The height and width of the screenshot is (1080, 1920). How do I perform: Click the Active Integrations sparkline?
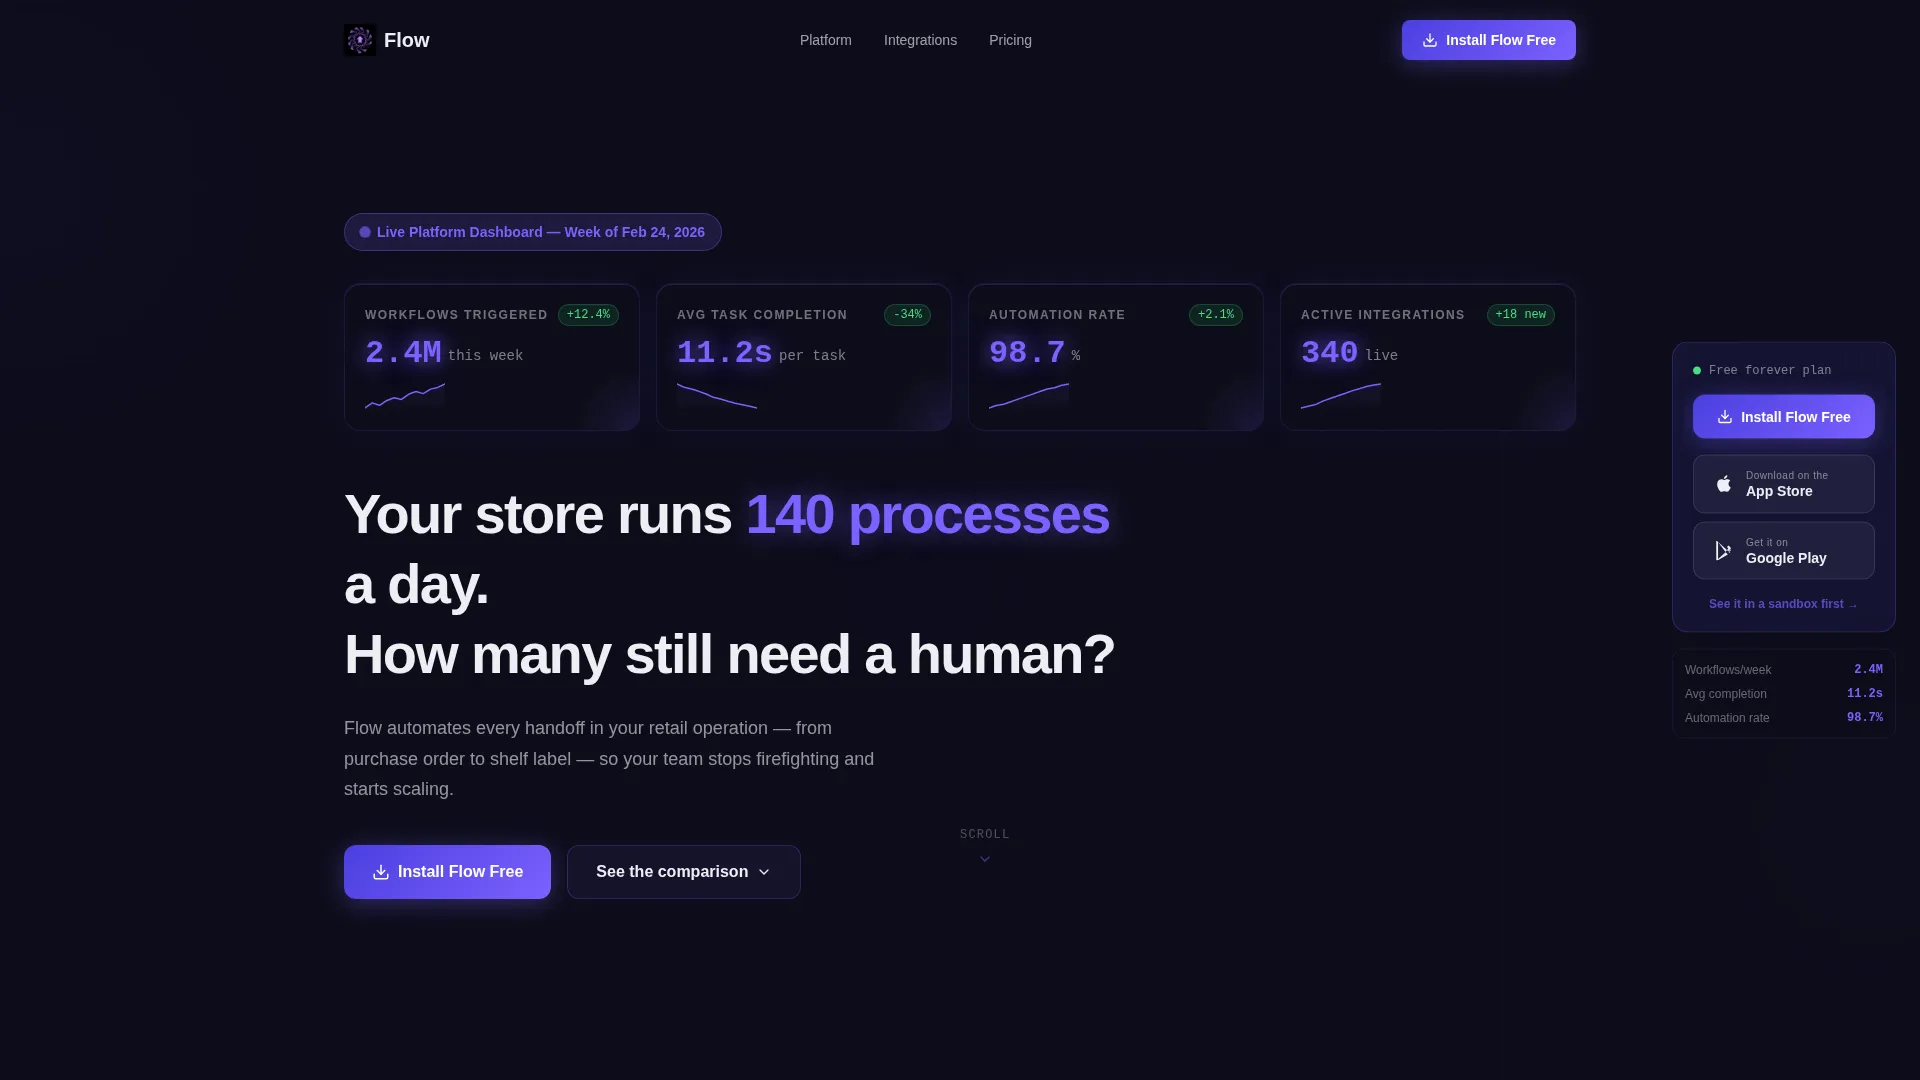click(1341, 396)
